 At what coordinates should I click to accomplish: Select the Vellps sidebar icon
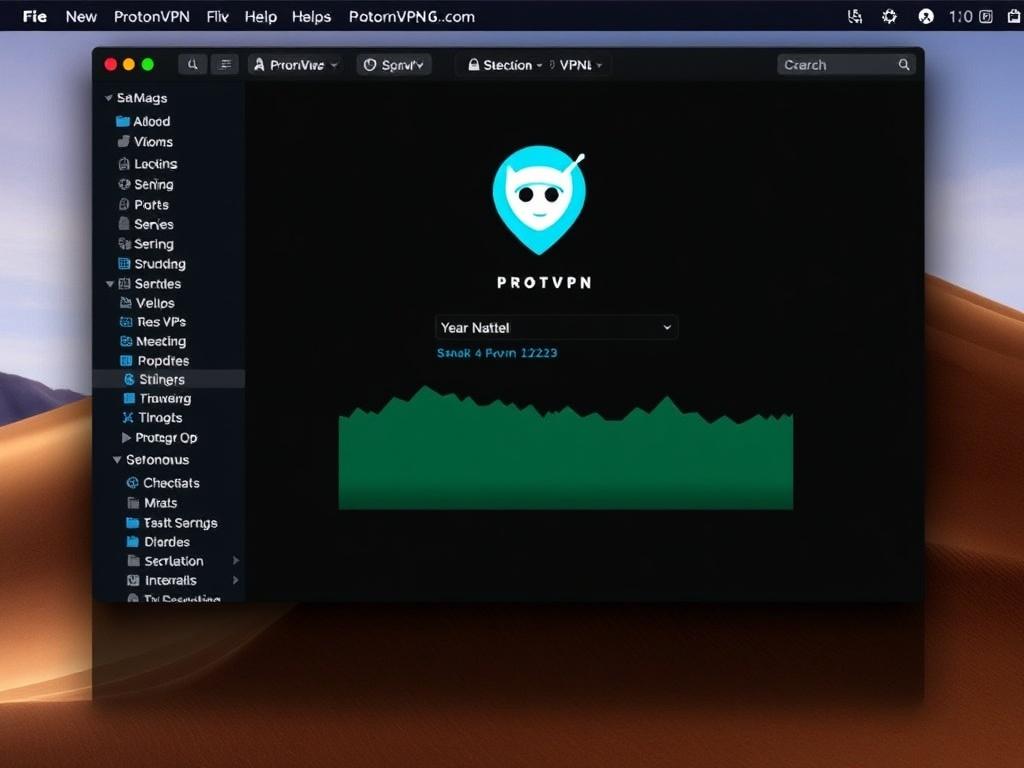coord(126,302)
